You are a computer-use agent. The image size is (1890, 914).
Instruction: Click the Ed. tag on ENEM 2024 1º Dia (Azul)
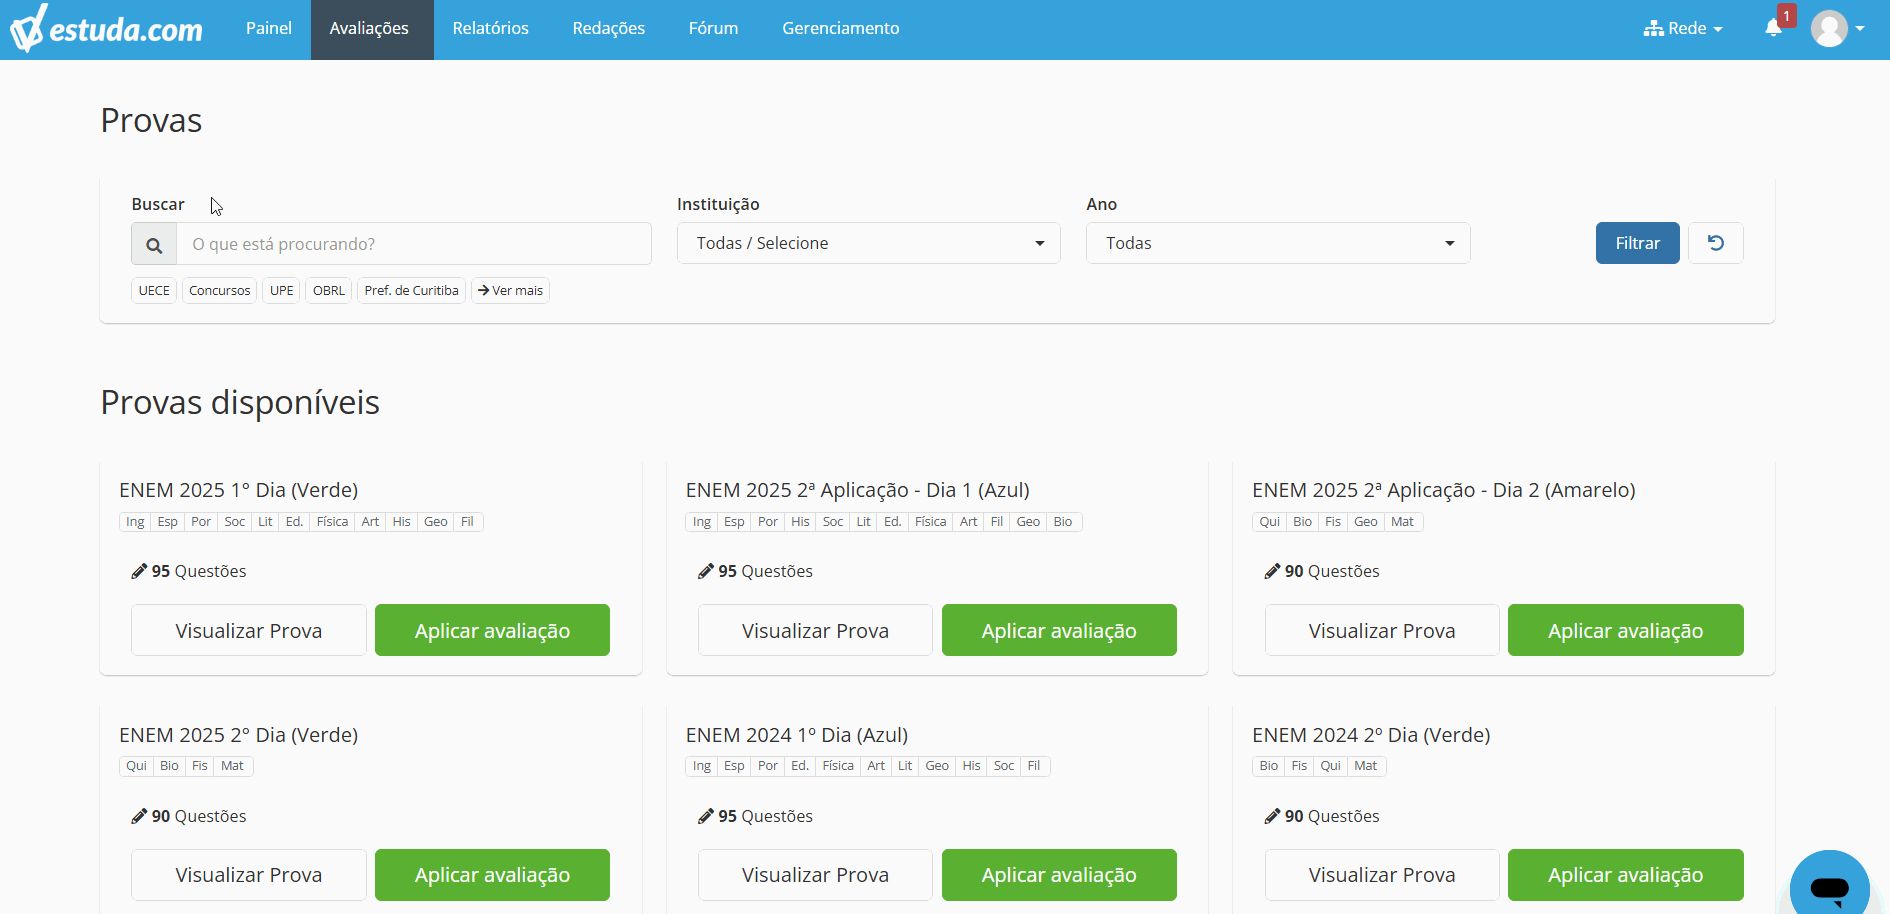coord(800,766)
